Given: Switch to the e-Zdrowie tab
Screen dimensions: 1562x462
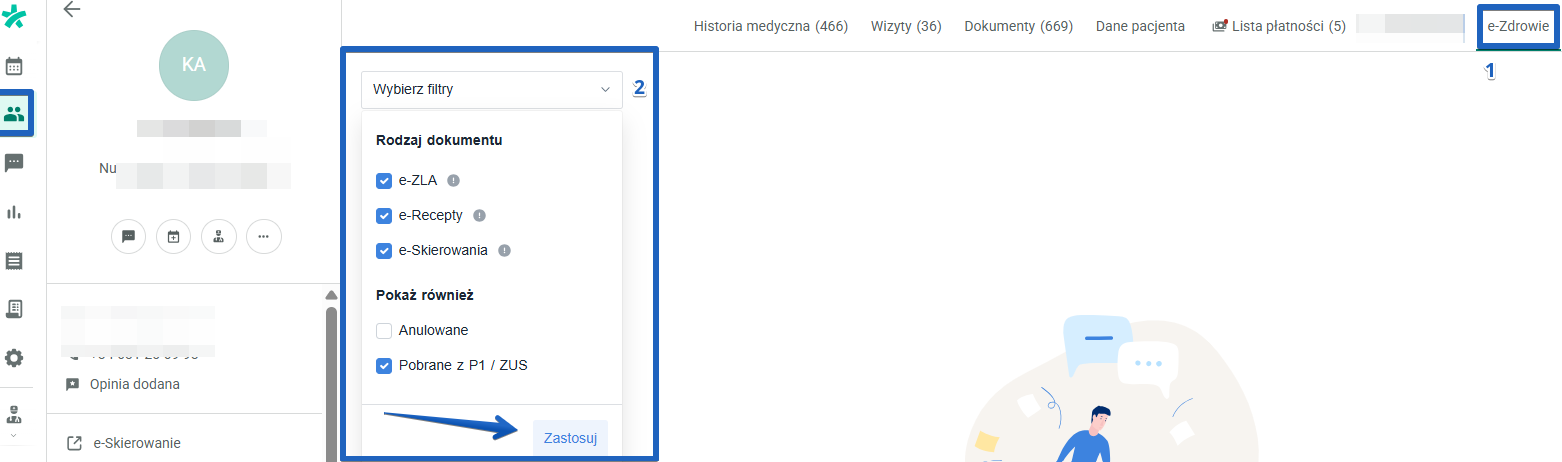Looking at the screenshot, I should [x=1519, y=26].
